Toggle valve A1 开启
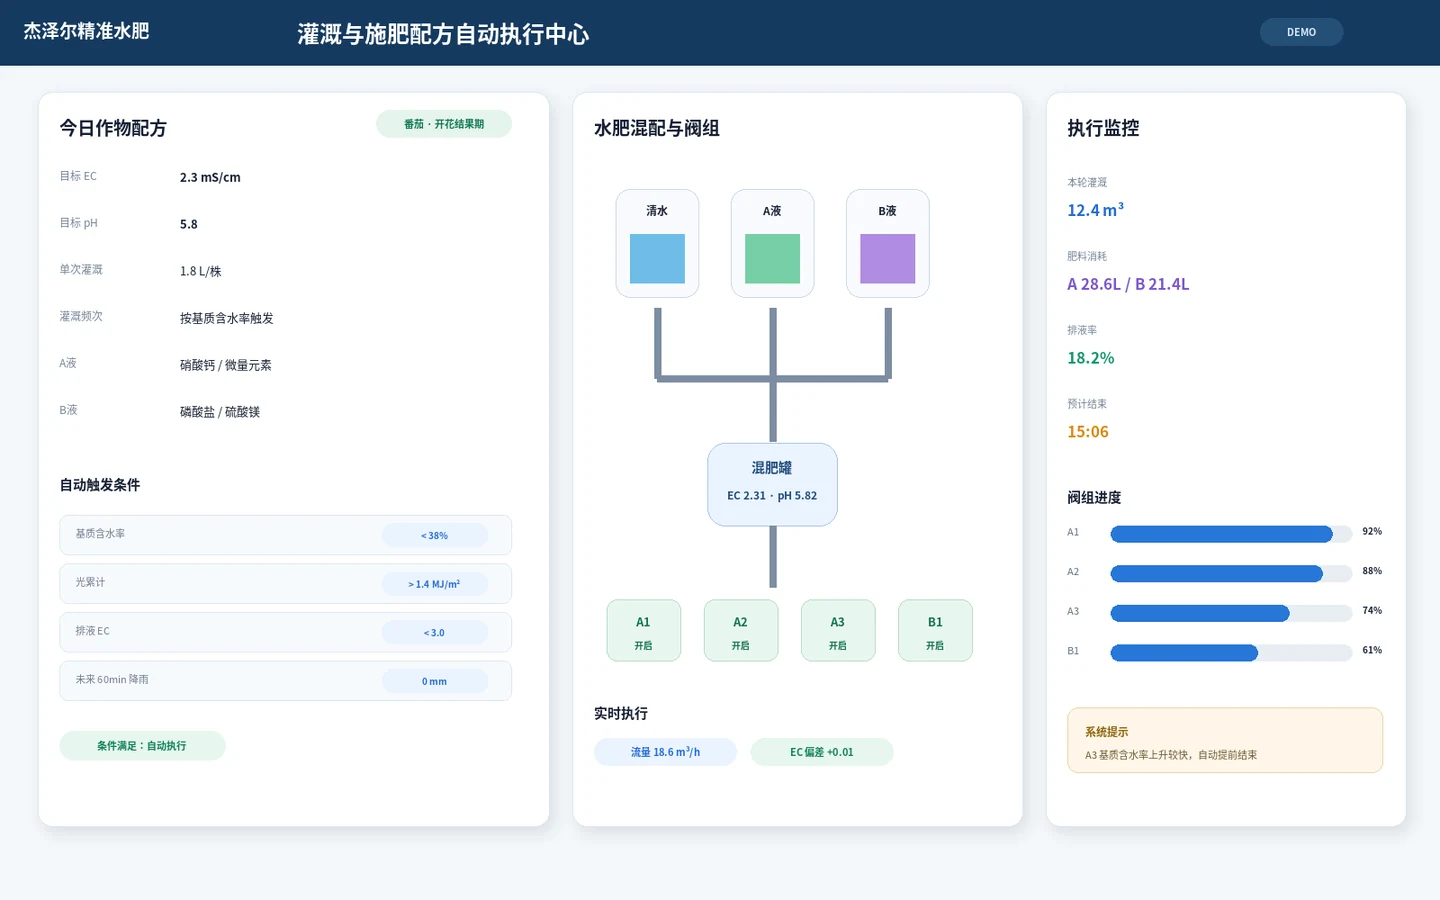The width and height of the screenshot is (1440, 900). tap(643, 631)
